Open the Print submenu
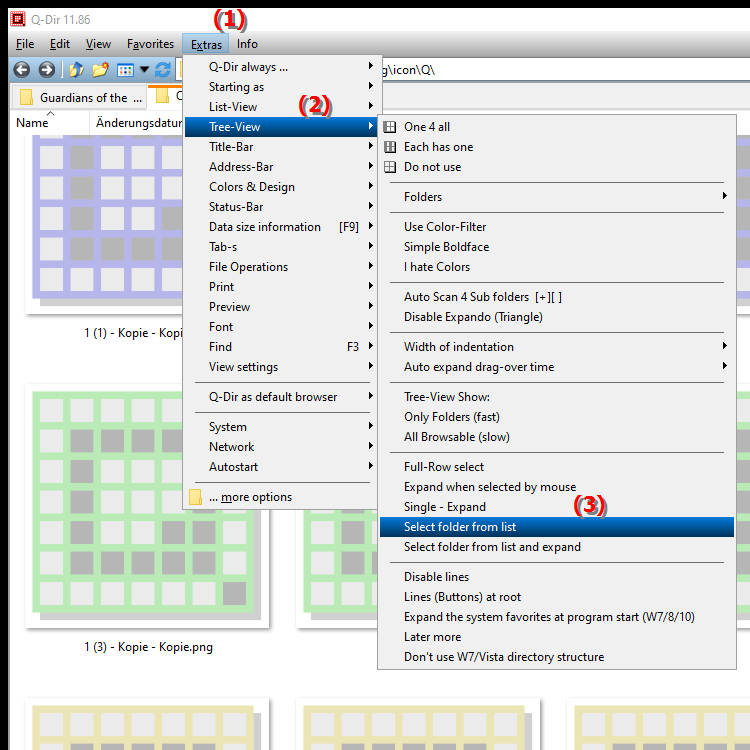The image size is (750, 750). click(282, 287)
